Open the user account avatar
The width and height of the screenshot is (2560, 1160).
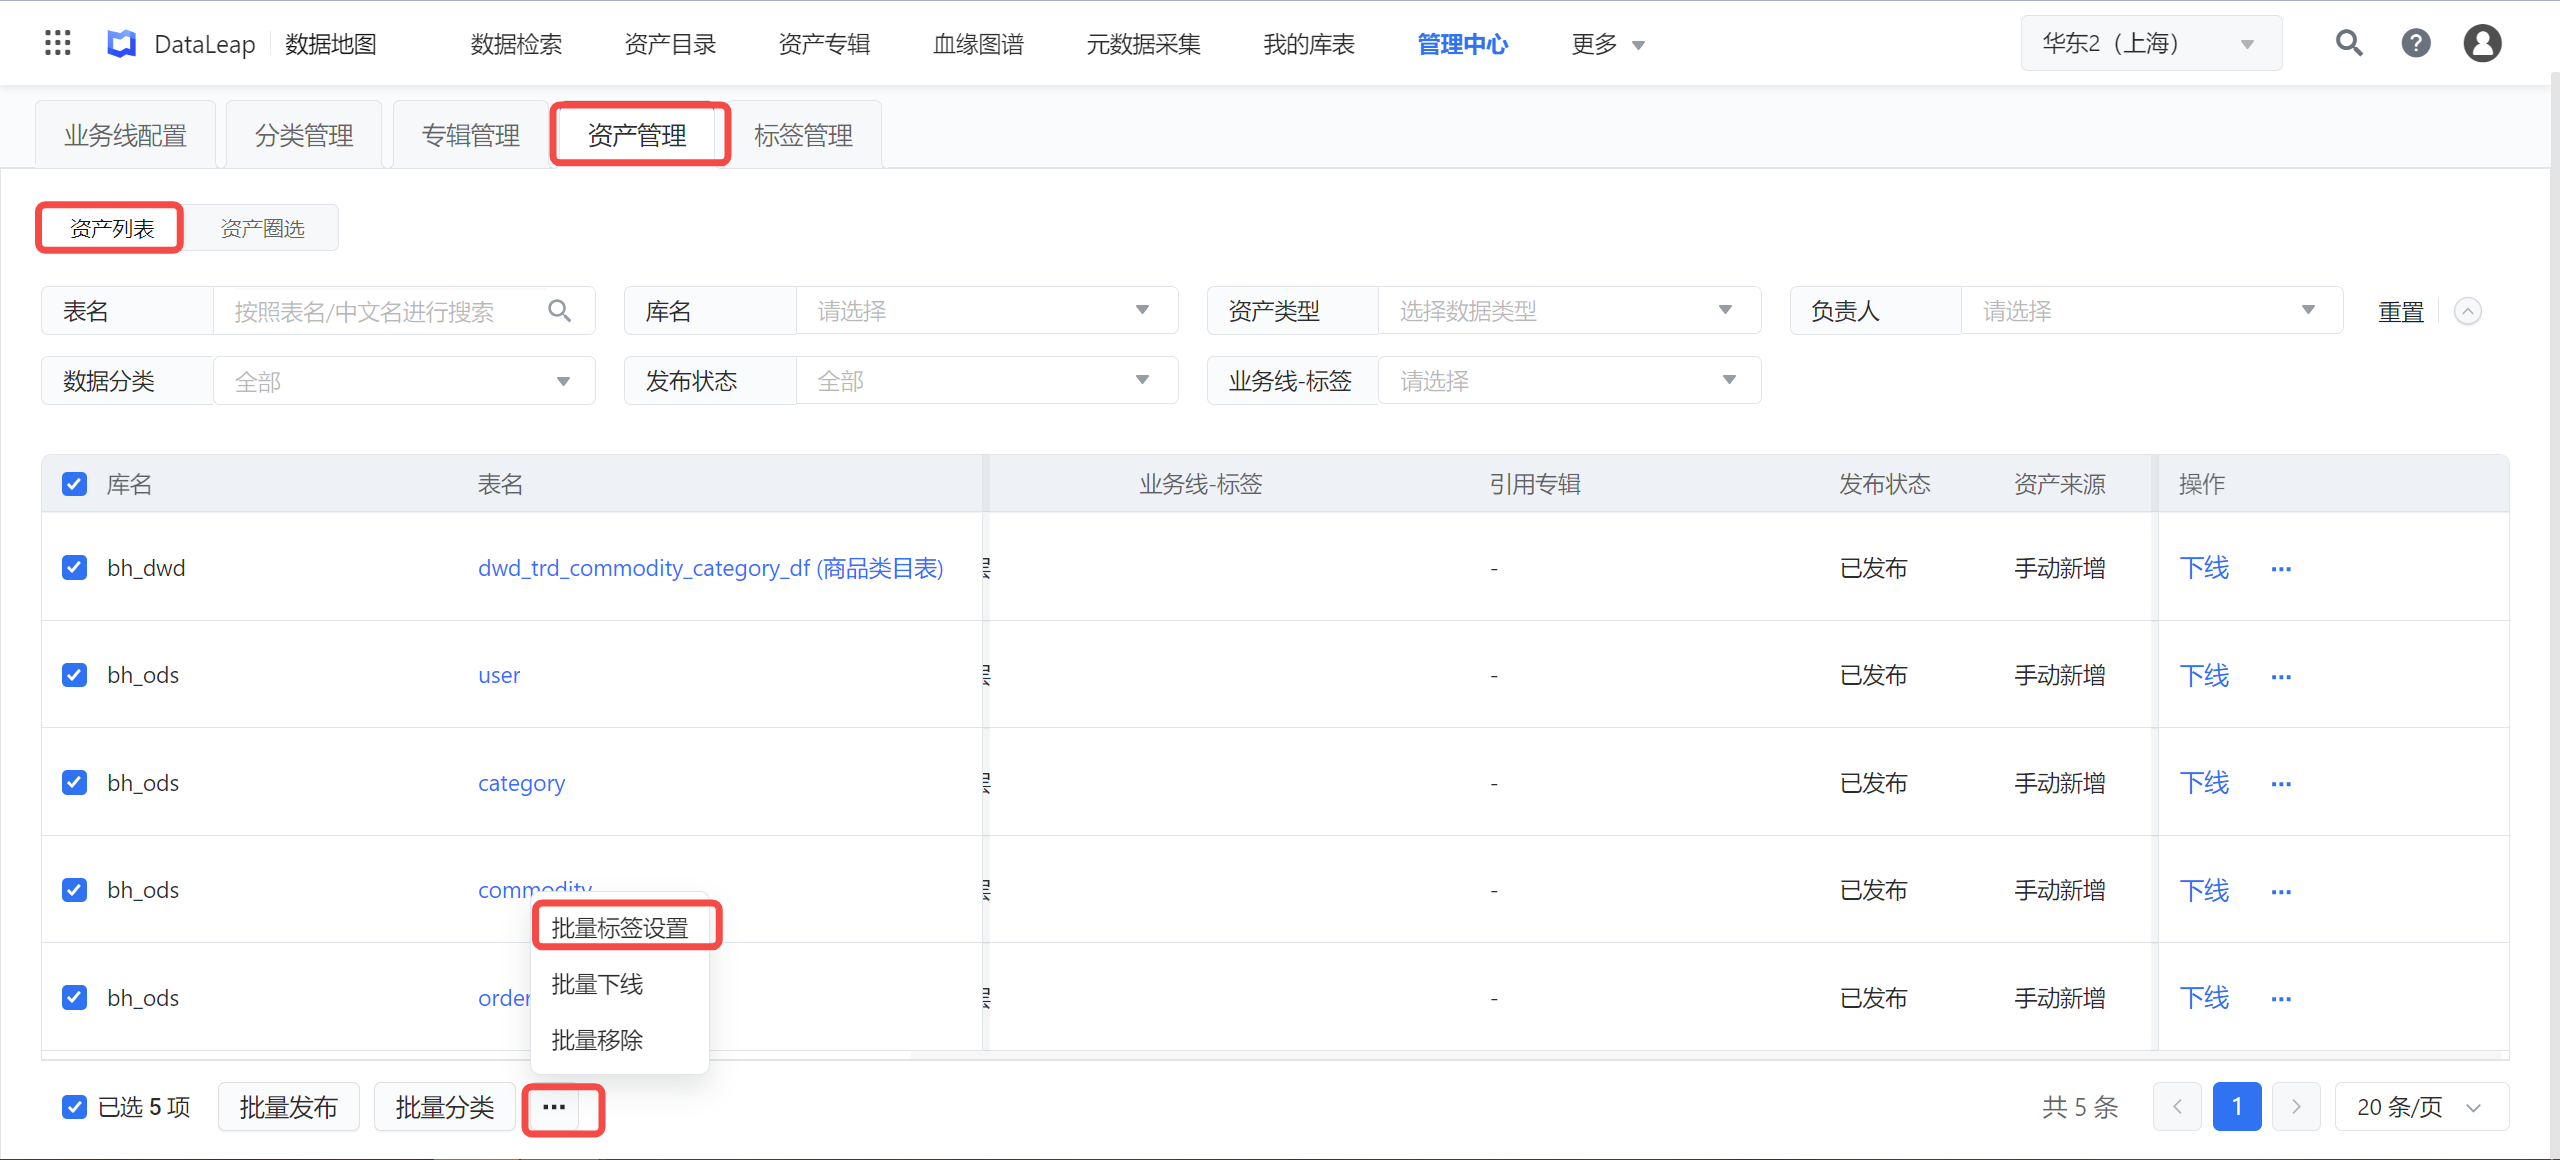[x=2482, y=43]
